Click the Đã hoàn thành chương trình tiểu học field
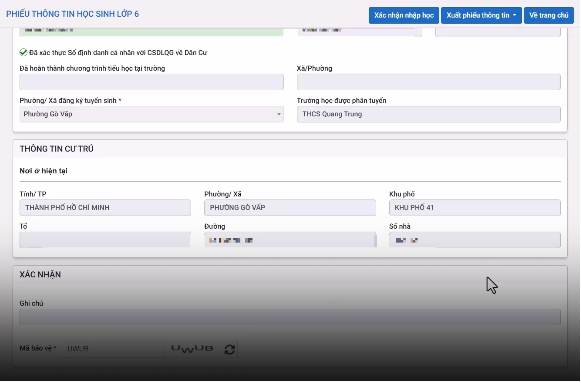Image resolution: width=581 pixels, height=383 pixels. coord(152,82)
